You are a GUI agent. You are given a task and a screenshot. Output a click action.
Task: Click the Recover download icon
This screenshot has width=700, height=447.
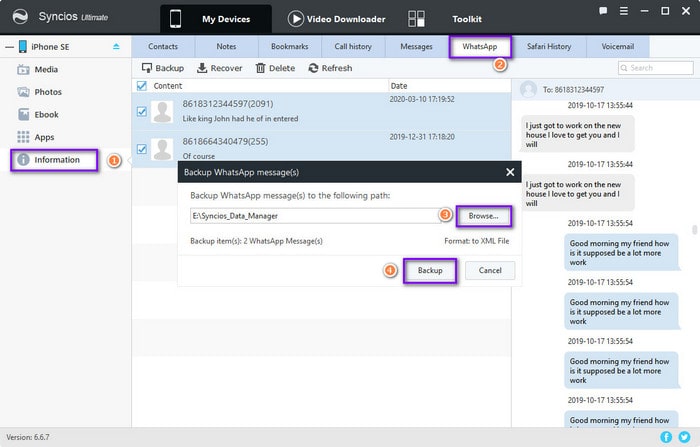point(202,68)
